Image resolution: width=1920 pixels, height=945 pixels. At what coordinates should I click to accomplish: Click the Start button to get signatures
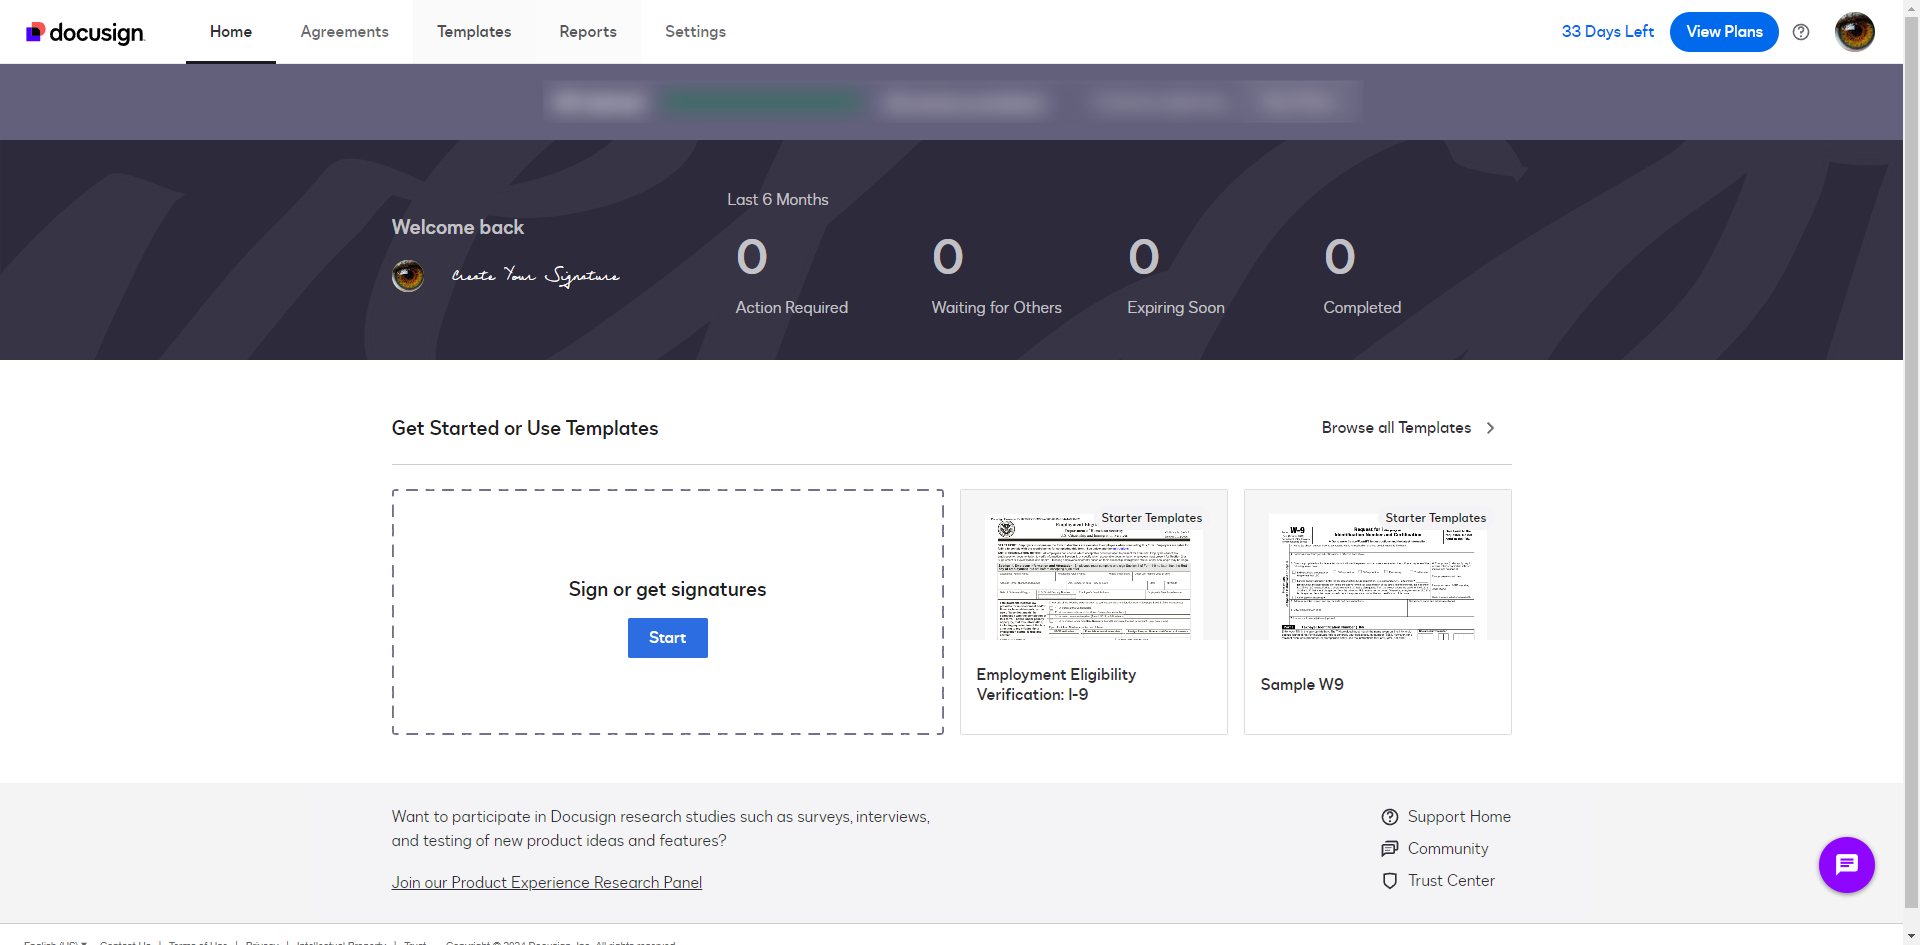667,637
